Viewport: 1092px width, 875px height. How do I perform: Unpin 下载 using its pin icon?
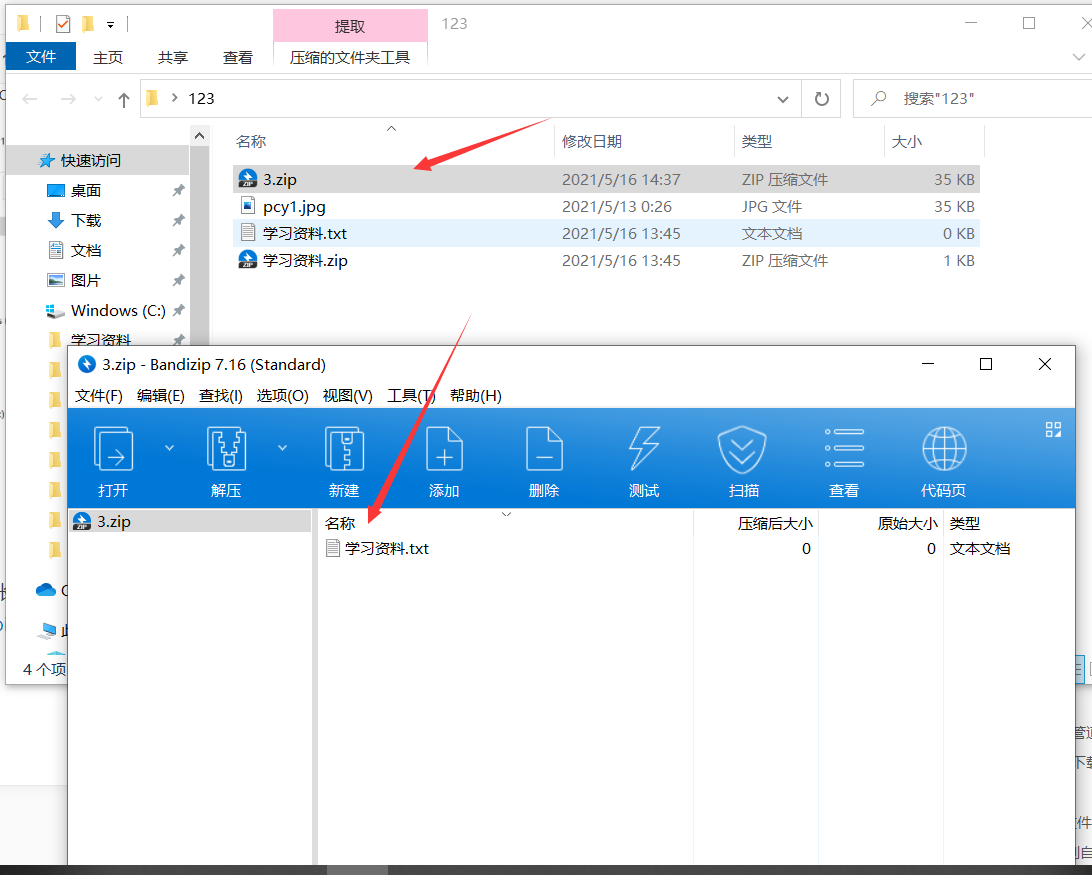(x=178, y=220)
